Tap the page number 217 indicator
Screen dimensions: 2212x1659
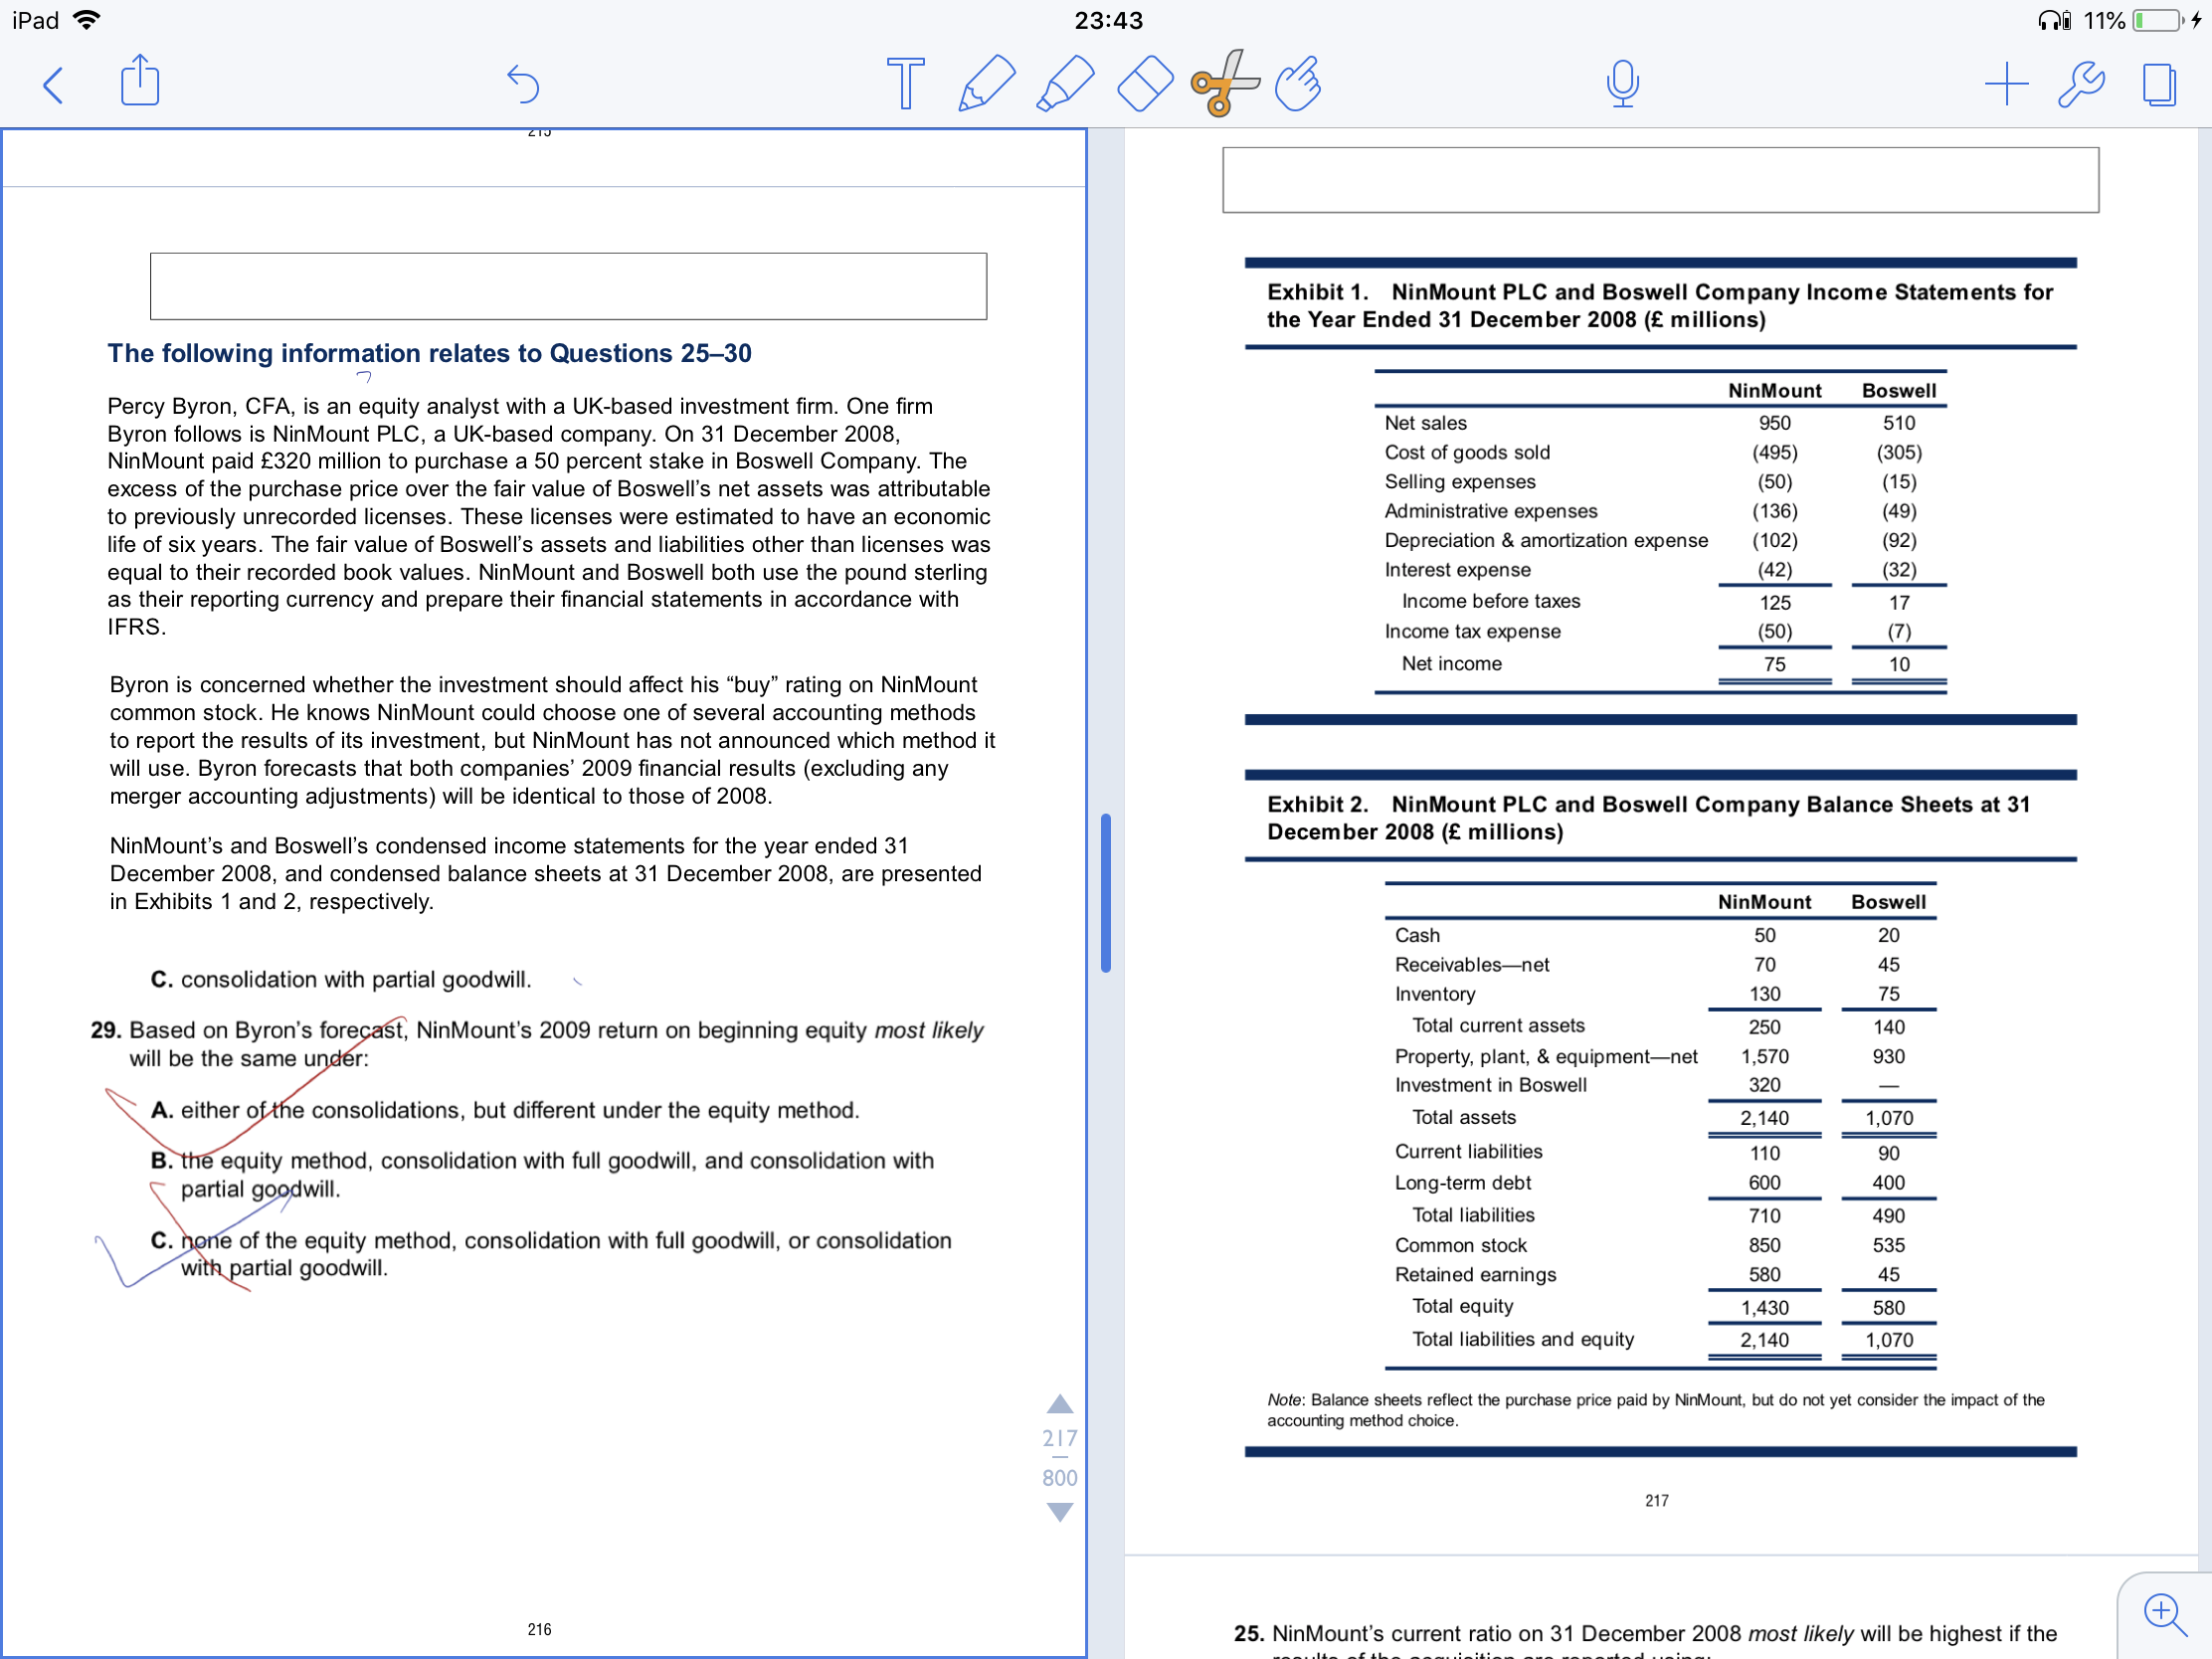(x=1059, y=1438)
